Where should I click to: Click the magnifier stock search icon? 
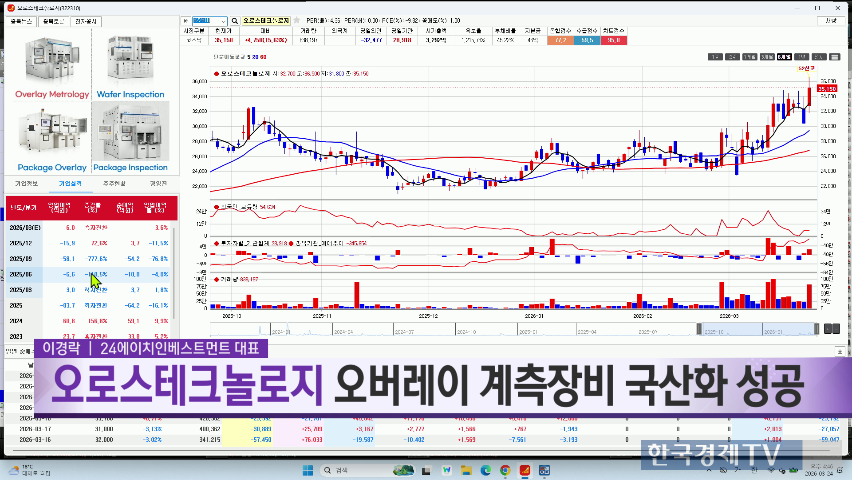(x=235, y=20)
